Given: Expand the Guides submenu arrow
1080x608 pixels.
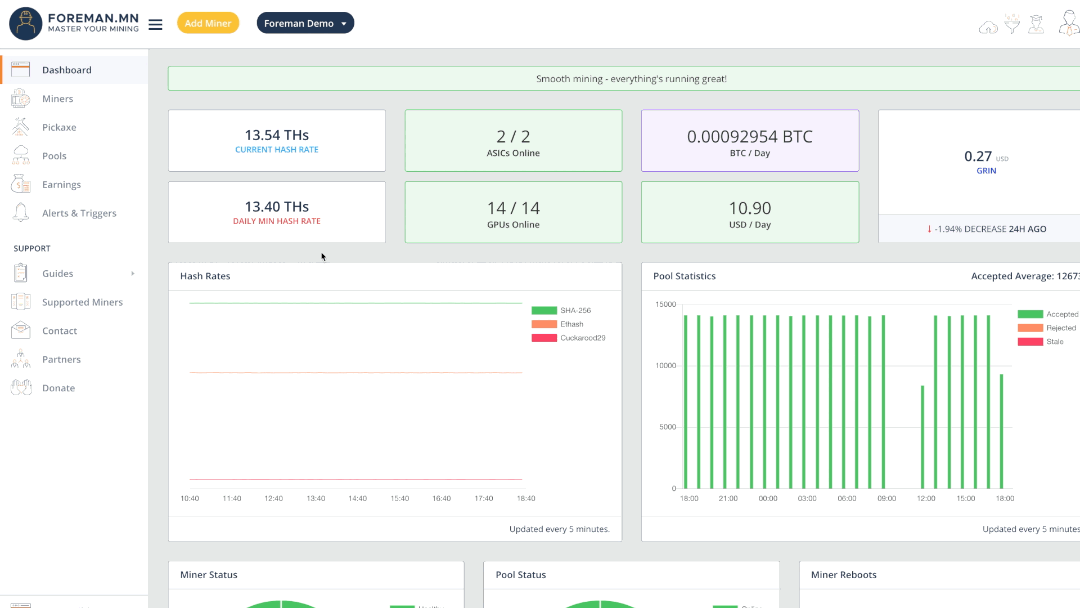Looking at the screenshot, I should (x=133, y=273).
